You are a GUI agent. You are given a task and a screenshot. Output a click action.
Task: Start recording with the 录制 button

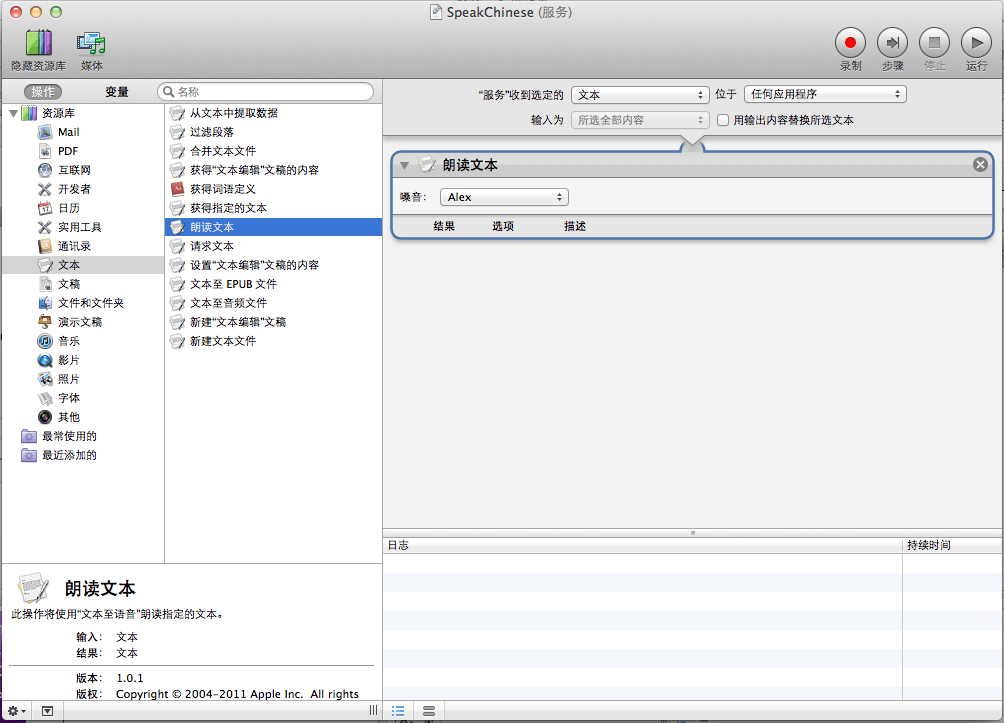(850, 43)
